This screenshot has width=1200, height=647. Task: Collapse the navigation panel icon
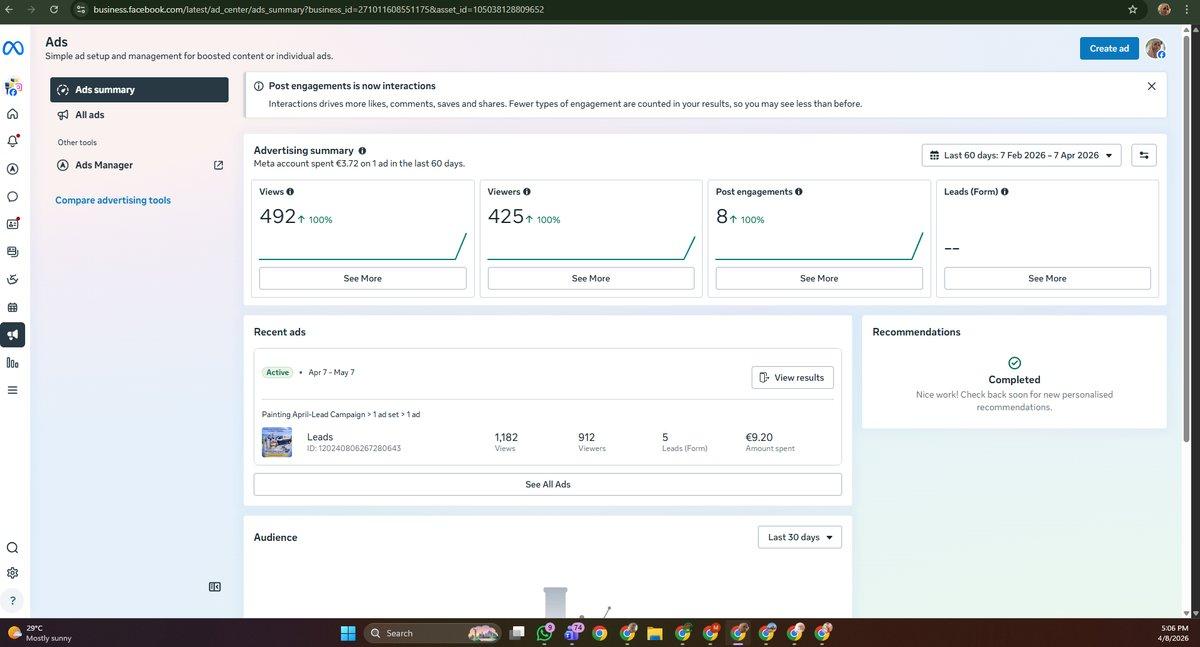coord(214,587)
